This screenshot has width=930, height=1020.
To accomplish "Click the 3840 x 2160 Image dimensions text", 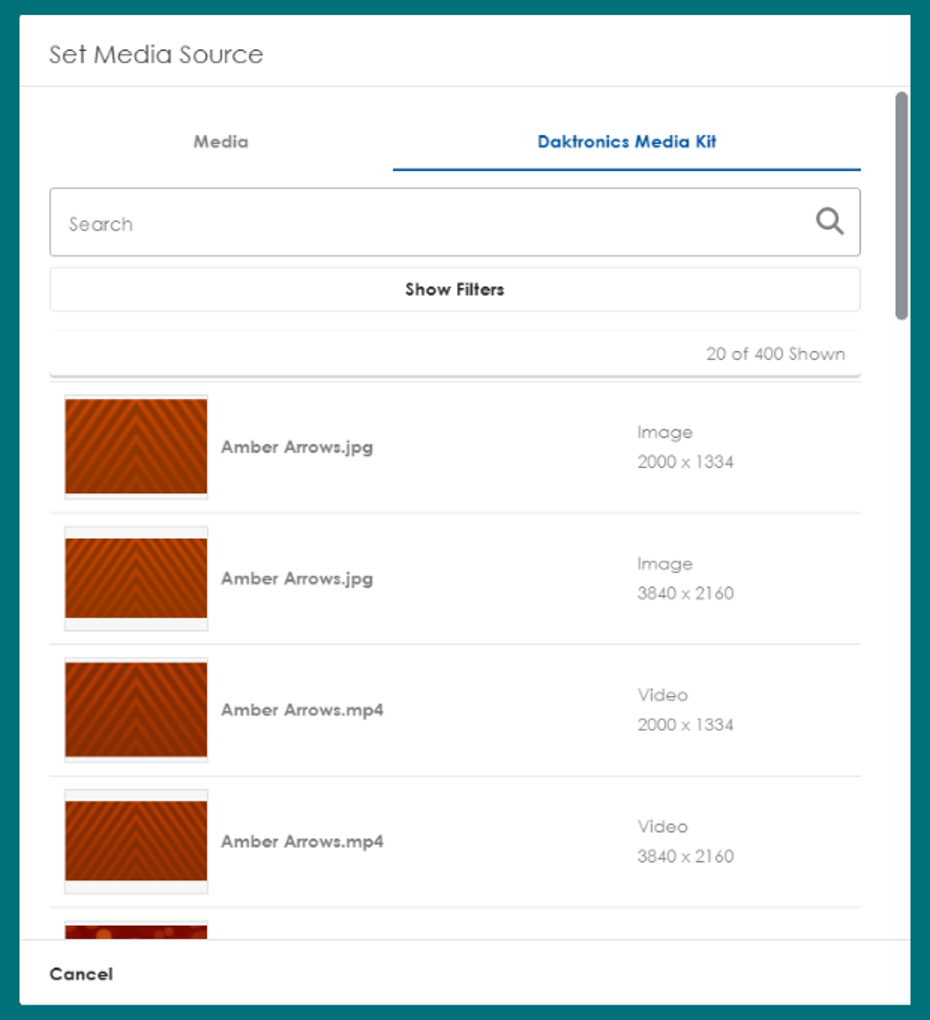I will 685,594.
